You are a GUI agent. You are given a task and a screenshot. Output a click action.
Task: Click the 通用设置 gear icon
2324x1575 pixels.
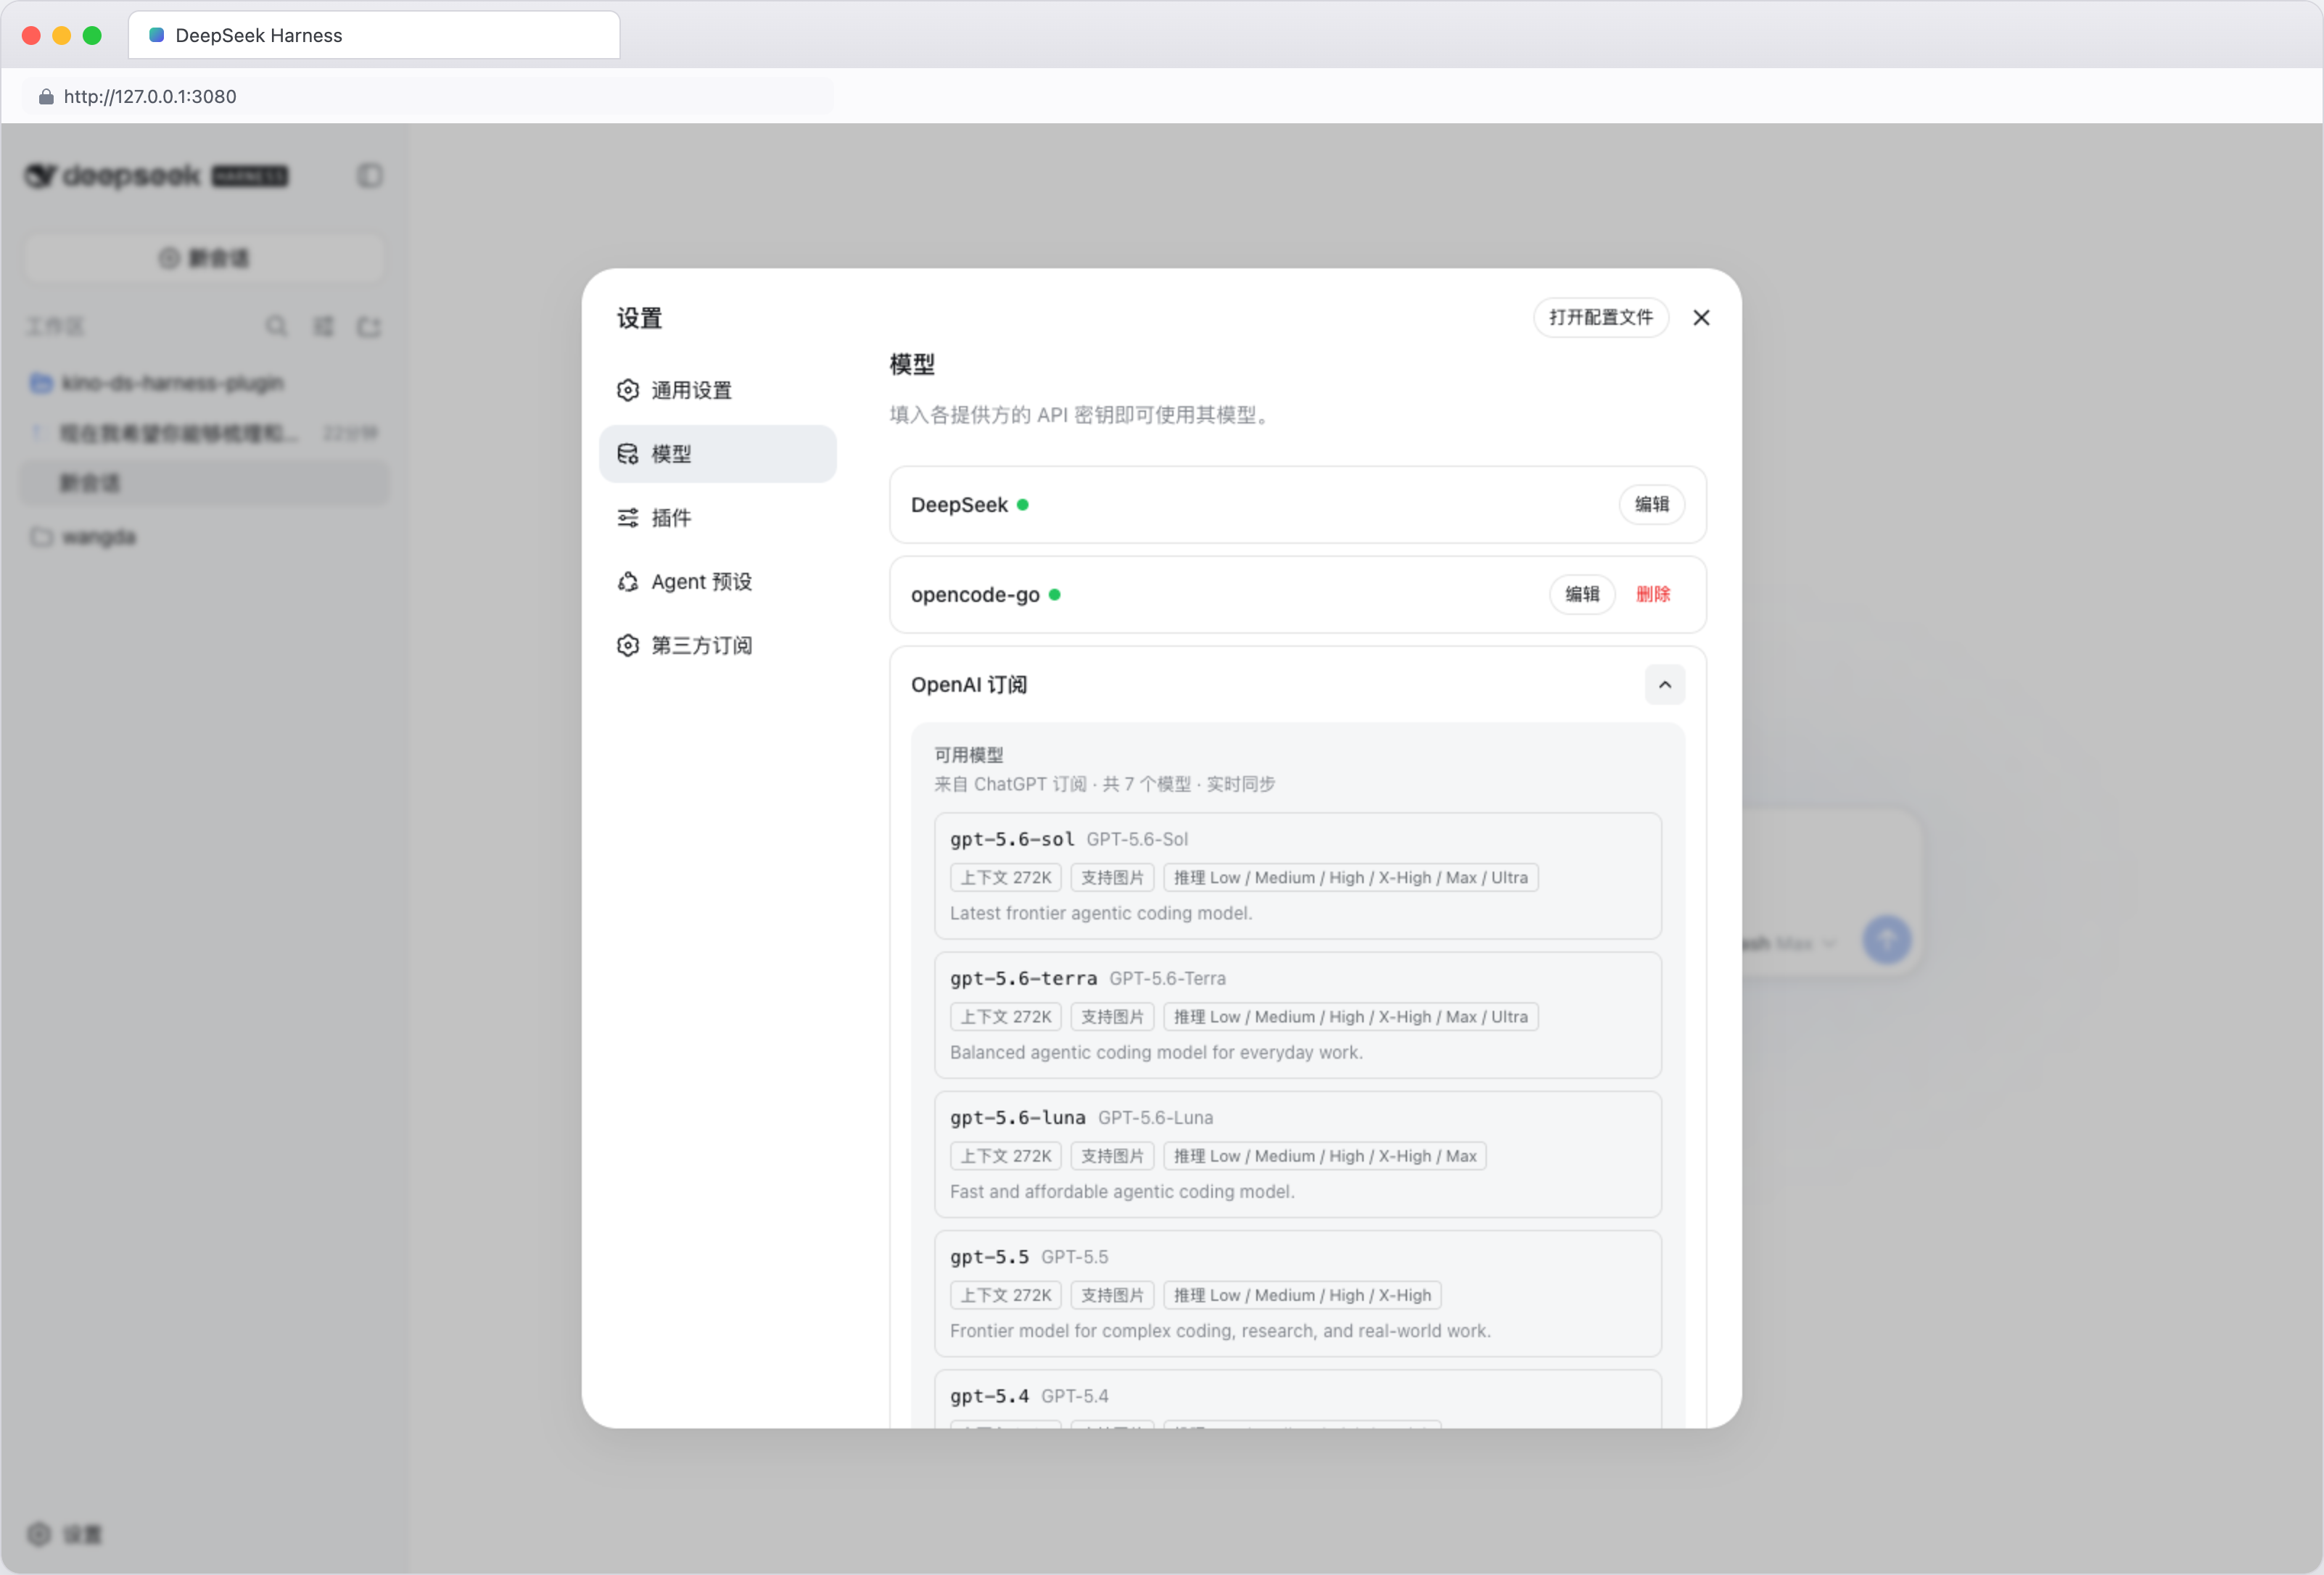point(628,390)
